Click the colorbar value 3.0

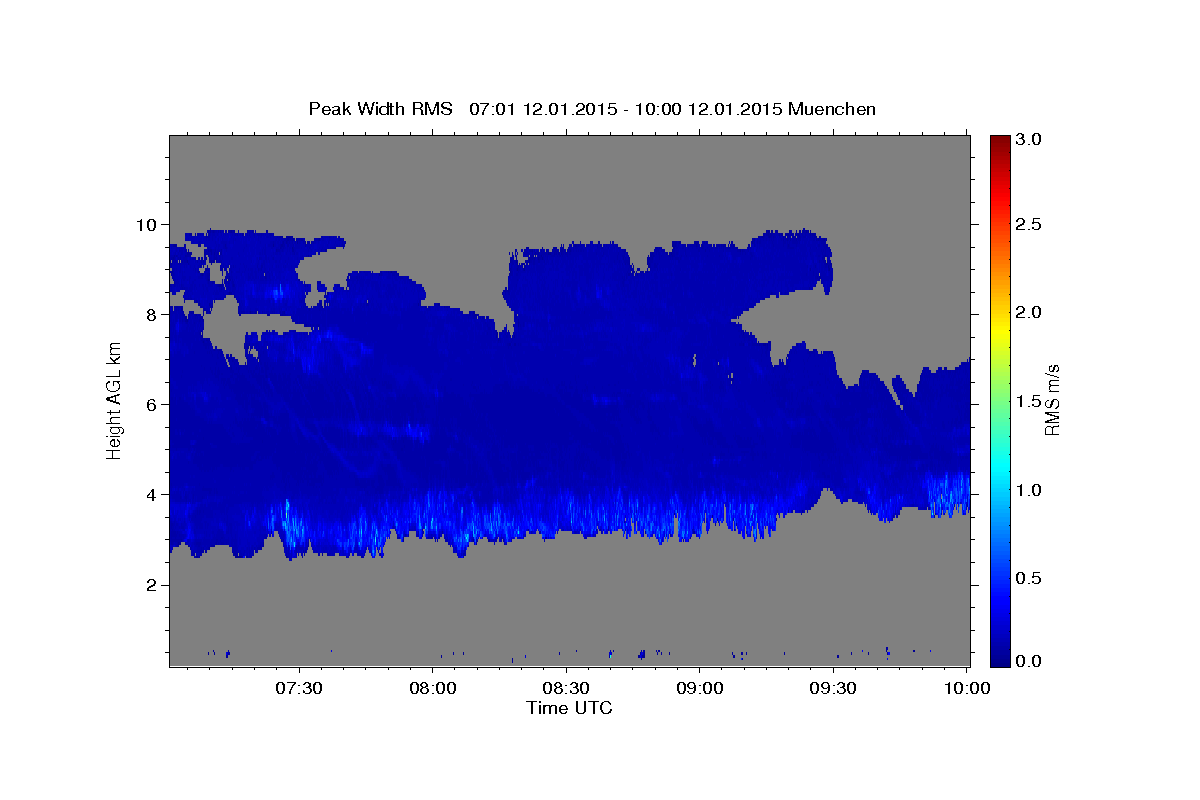coord(1030,140)
